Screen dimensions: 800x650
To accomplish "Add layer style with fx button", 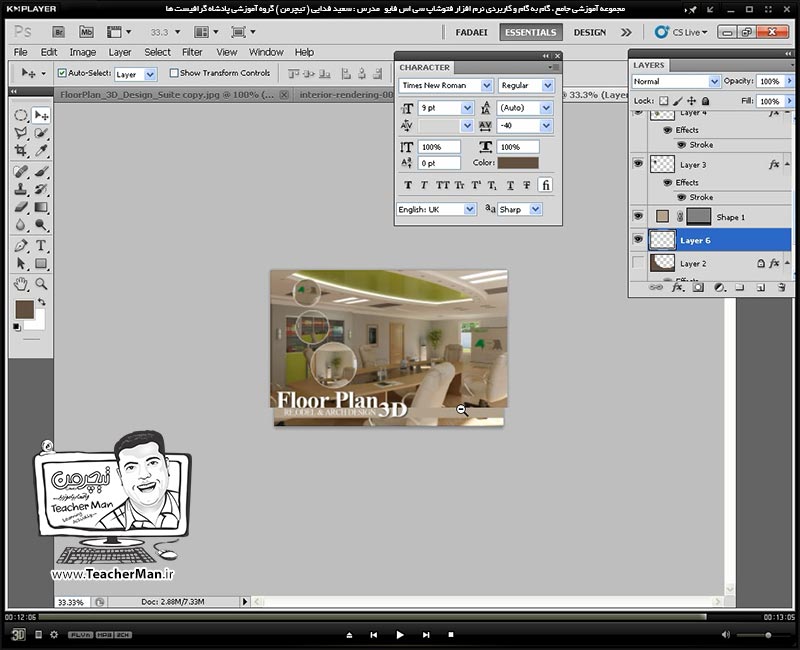I will [677, 288].
